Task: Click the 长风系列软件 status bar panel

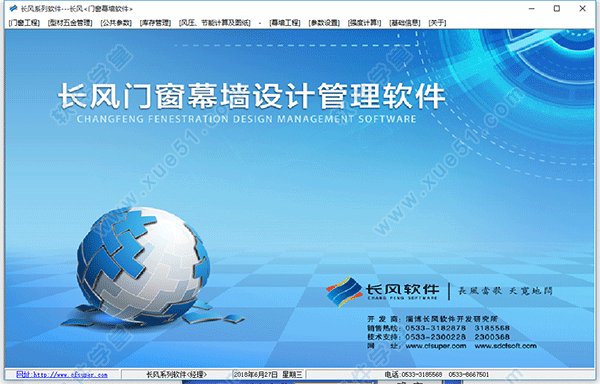Action: coord(176,374)
